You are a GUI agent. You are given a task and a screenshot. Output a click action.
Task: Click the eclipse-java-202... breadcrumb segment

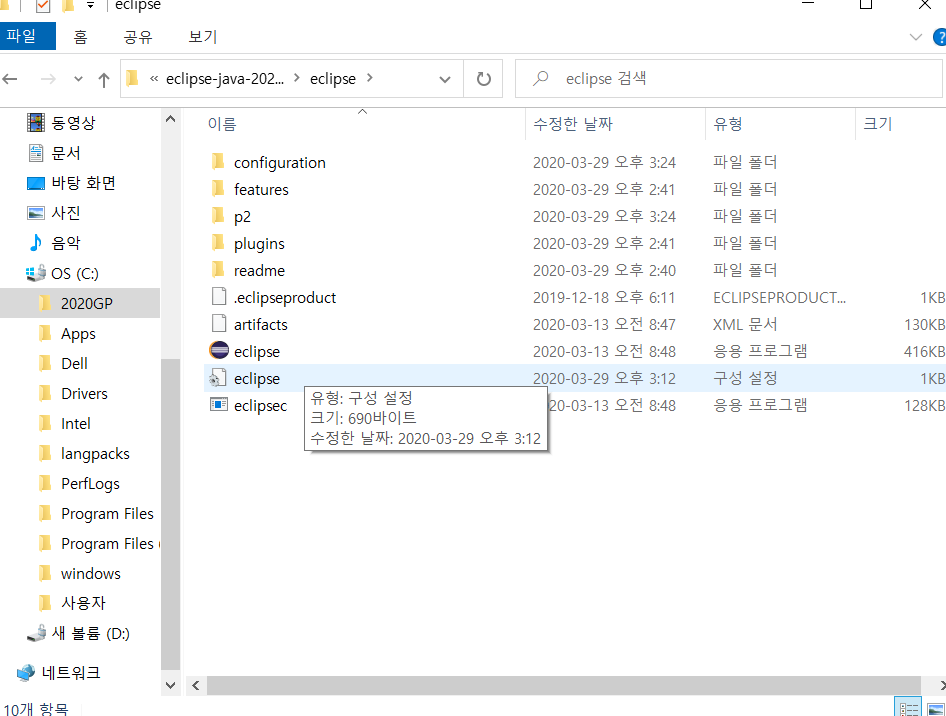(224, 78)
